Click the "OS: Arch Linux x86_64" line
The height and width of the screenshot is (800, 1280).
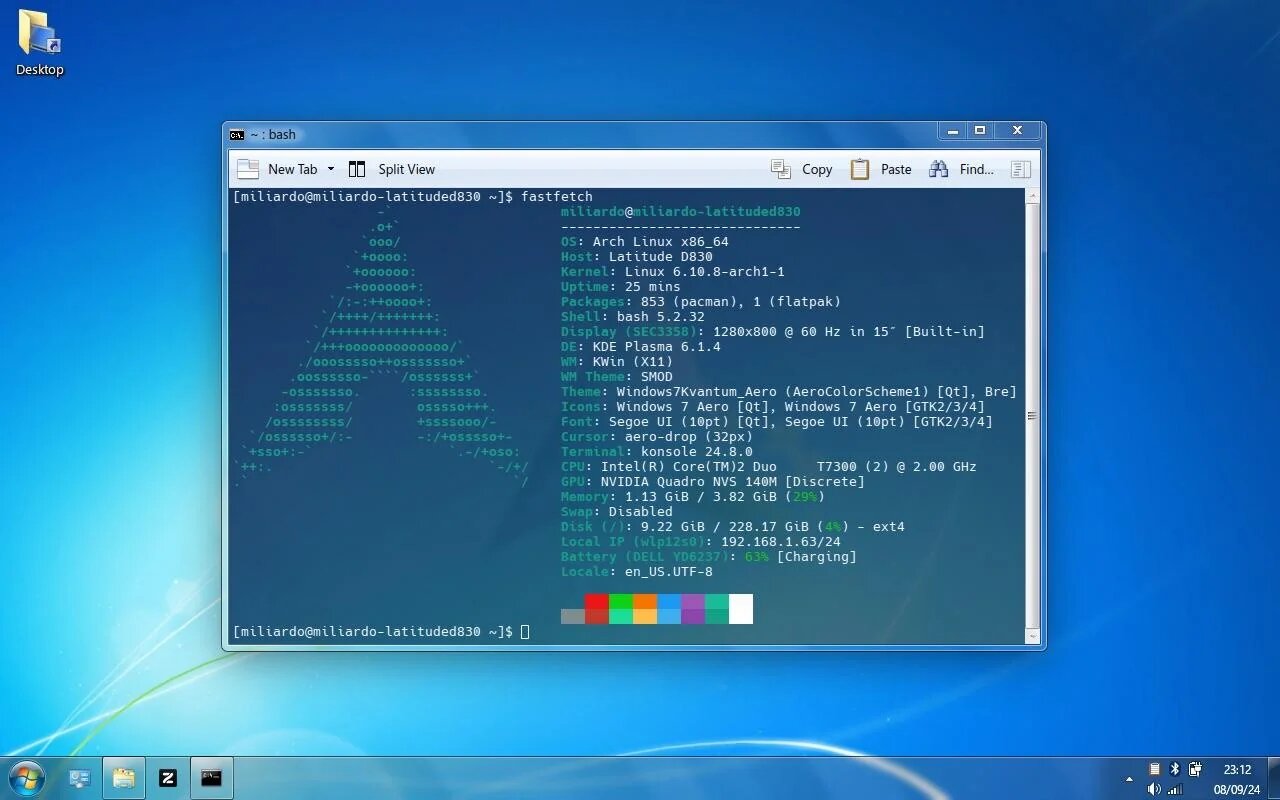[x=645, y=241]
